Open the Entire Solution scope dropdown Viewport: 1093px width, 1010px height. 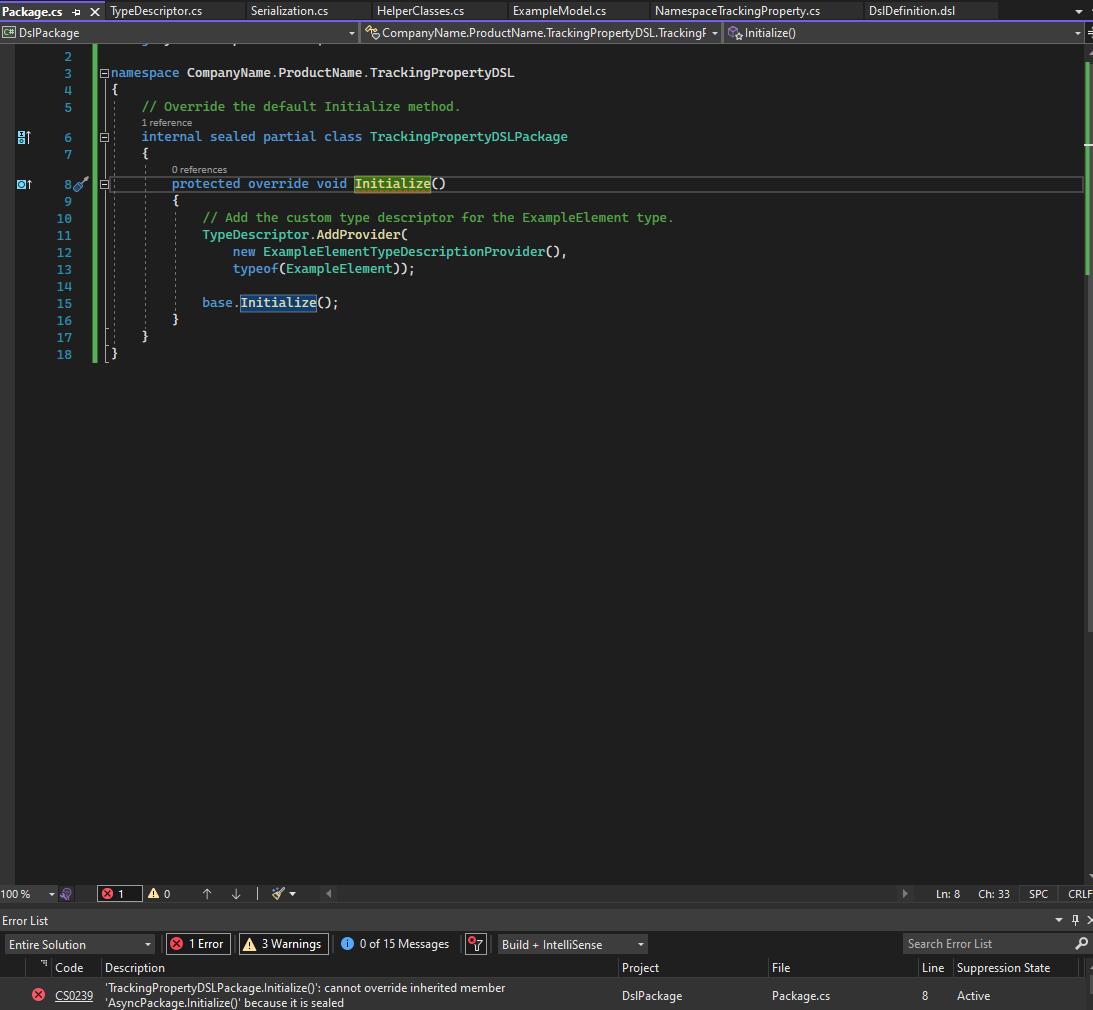coord(79,944)
